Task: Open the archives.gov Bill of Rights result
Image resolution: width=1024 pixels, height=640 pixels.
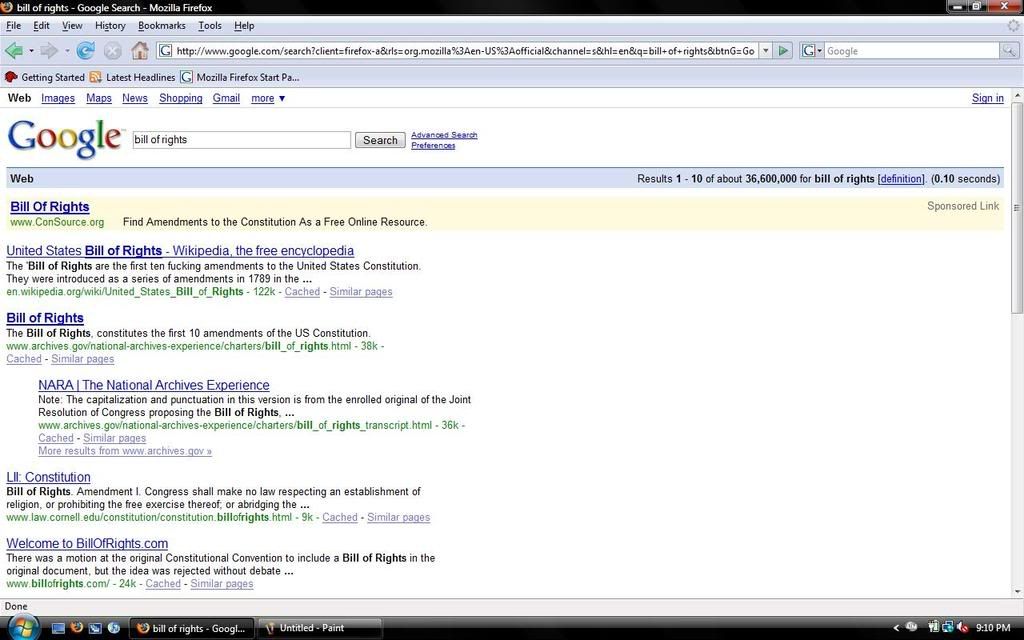Action: pos(45,318)
